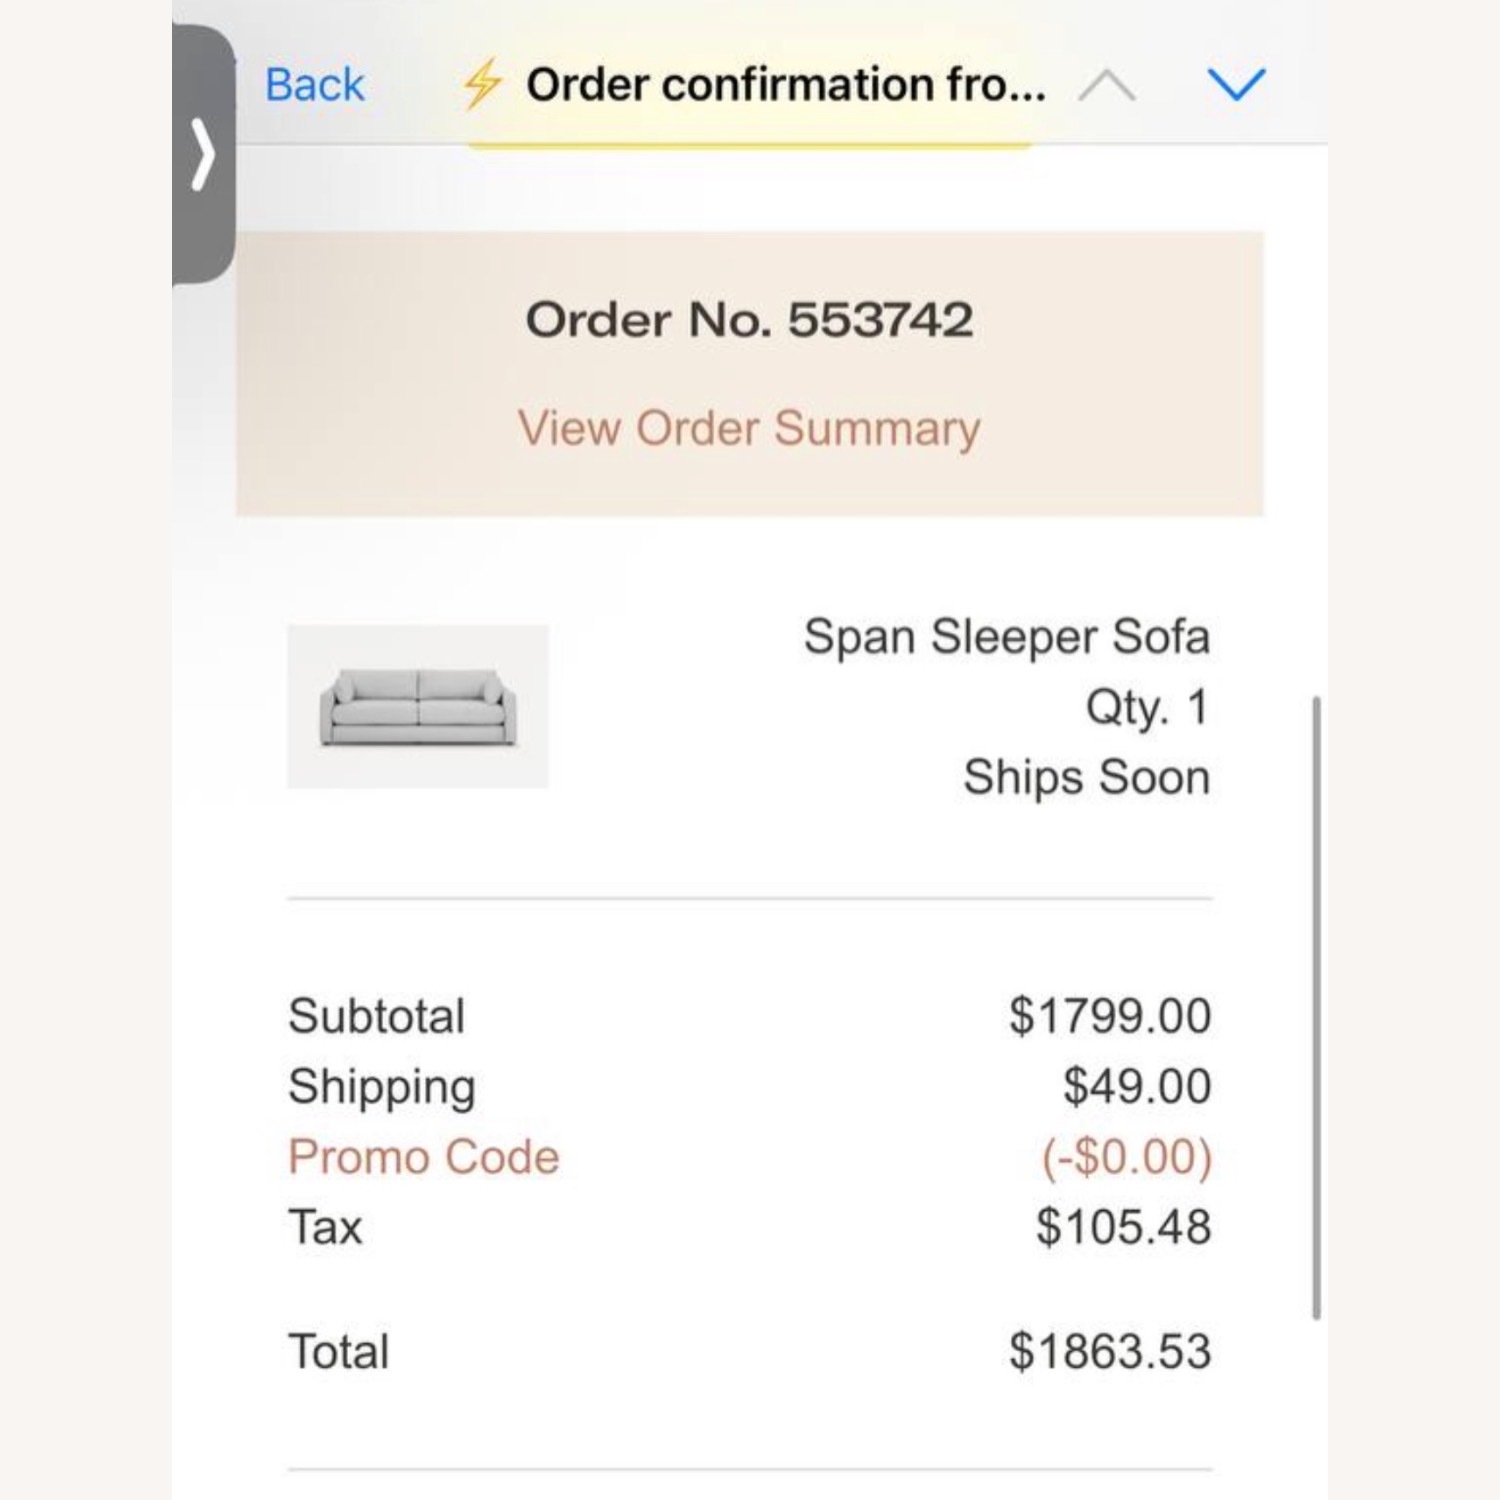Open View Order Summary
This screenshot has height=1500, width=1500.
coord(748,428)
